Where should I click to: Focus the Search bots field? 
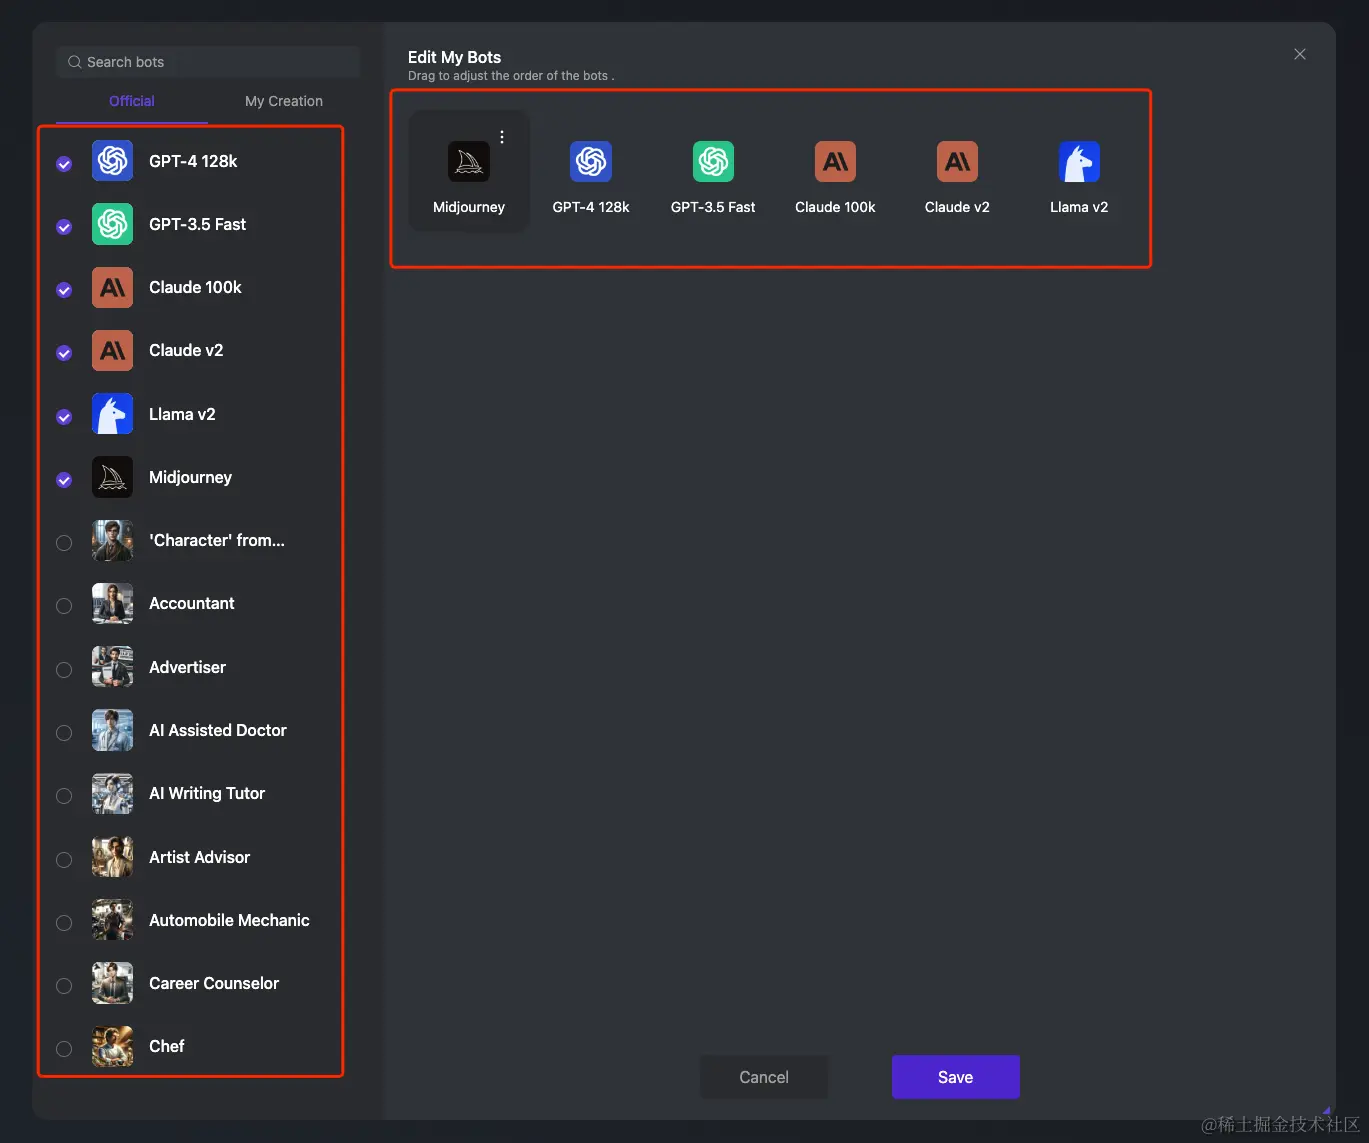point(208,62)
